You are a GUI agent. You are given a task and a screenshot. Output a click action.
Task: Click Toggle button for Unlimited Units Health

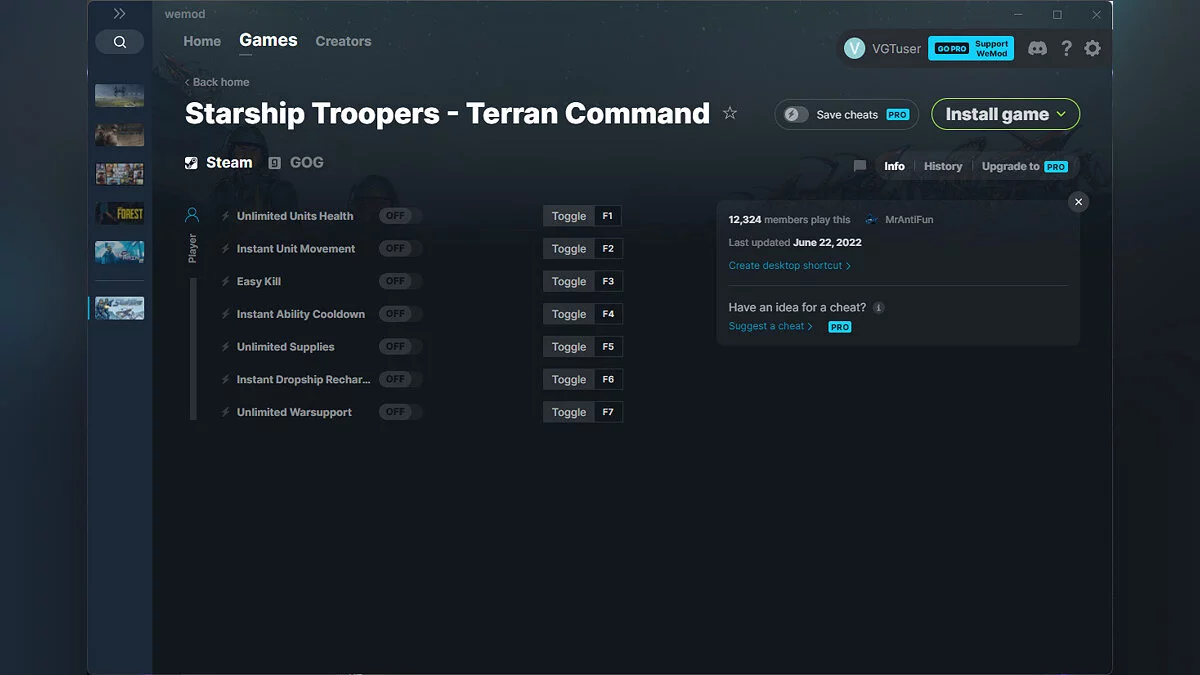click(x=569, y=216)
